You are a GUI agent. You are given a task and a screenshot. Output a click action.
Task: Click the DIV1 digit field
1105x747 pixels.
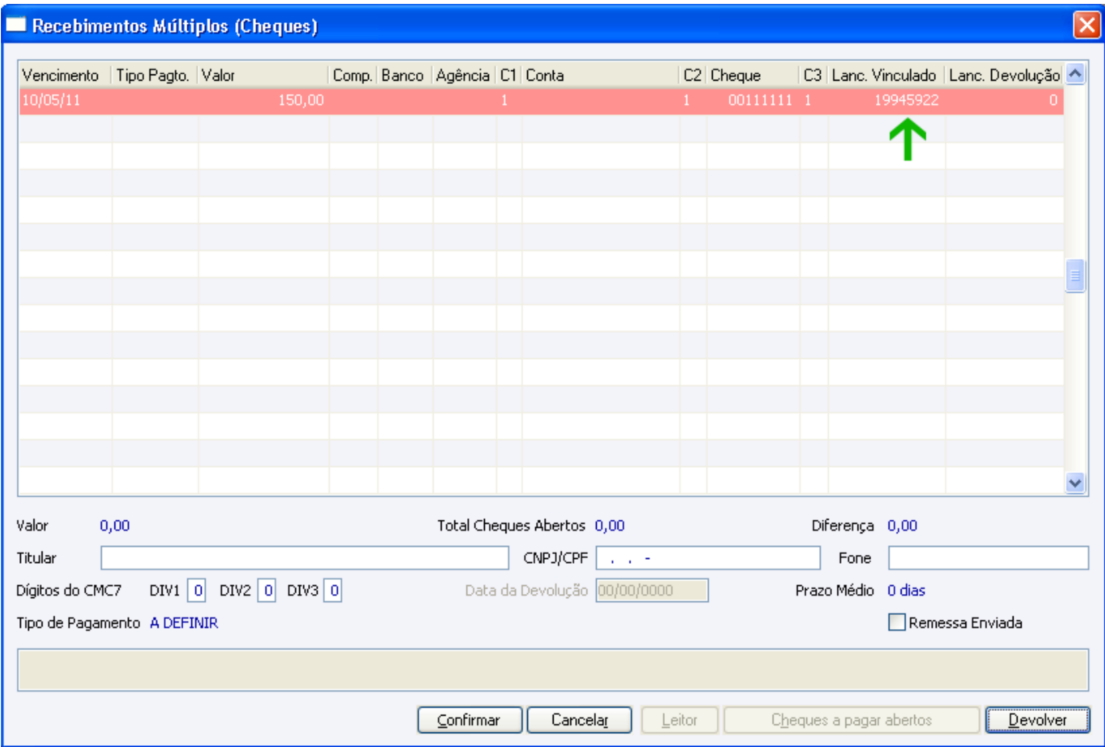click(197, 591)
